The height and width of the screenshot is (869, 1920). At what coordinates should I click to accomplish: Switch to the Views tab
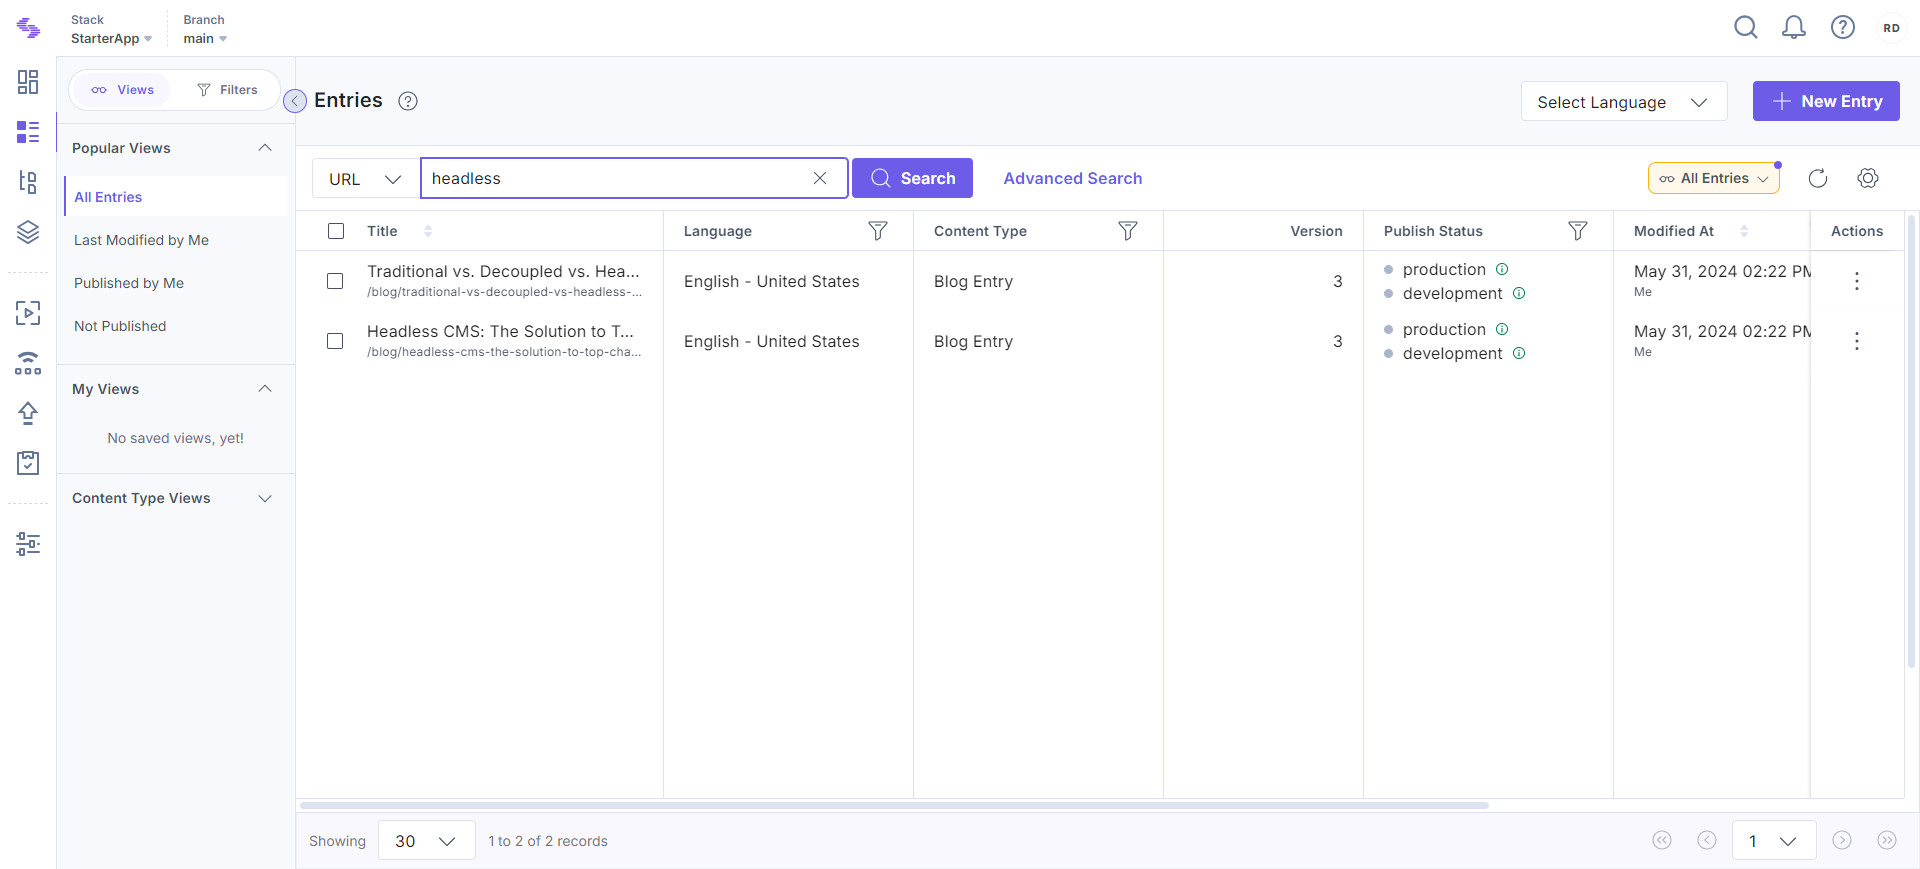122,90
